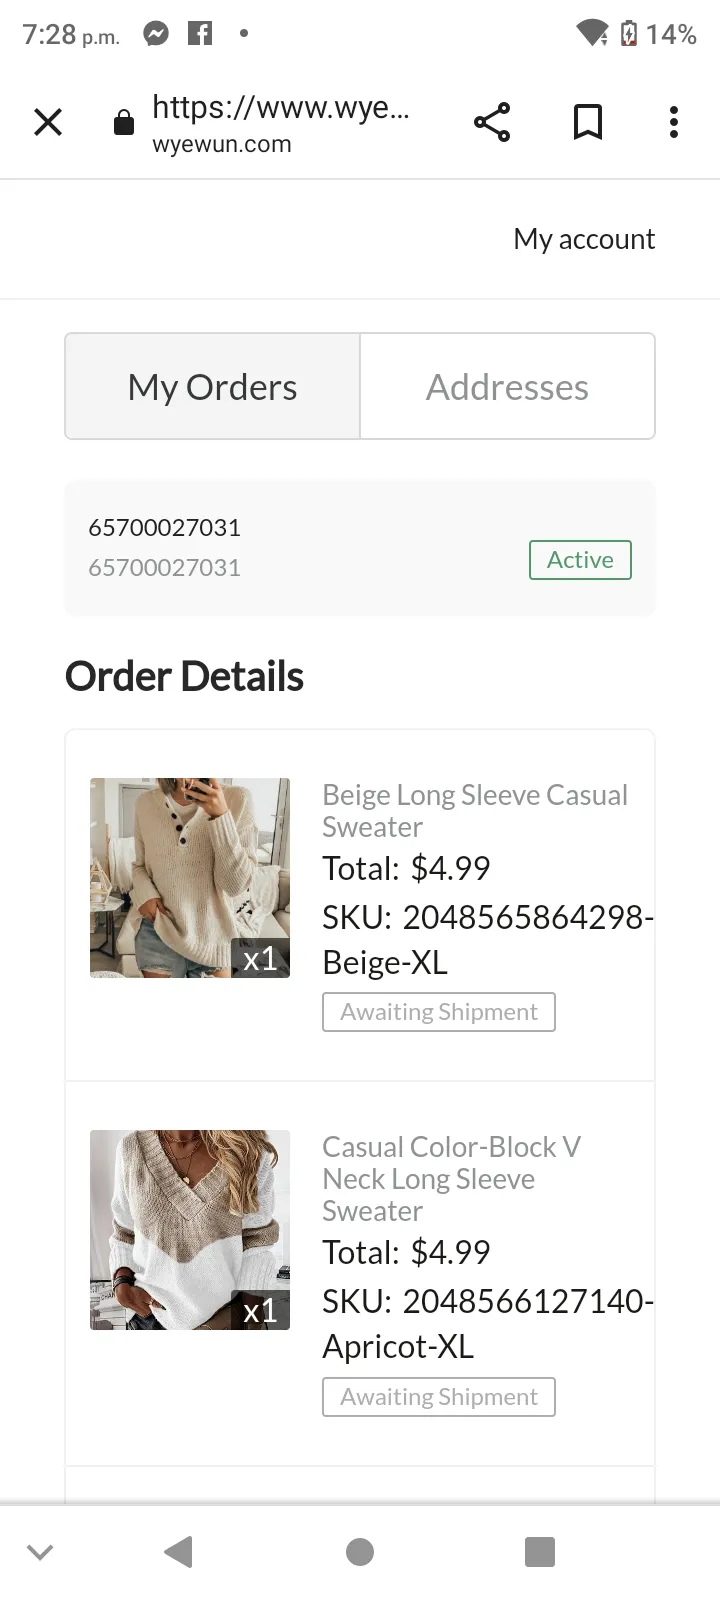View the color-block sweater product thumbnail
This screenshot has width=720, height=1600.
point(190,1230)
